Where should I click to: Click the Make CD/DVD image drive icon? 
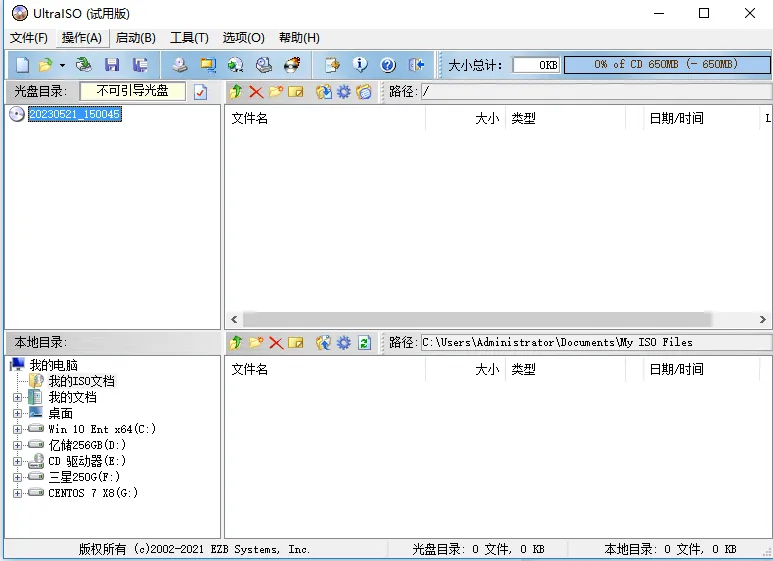coord(179,65)
